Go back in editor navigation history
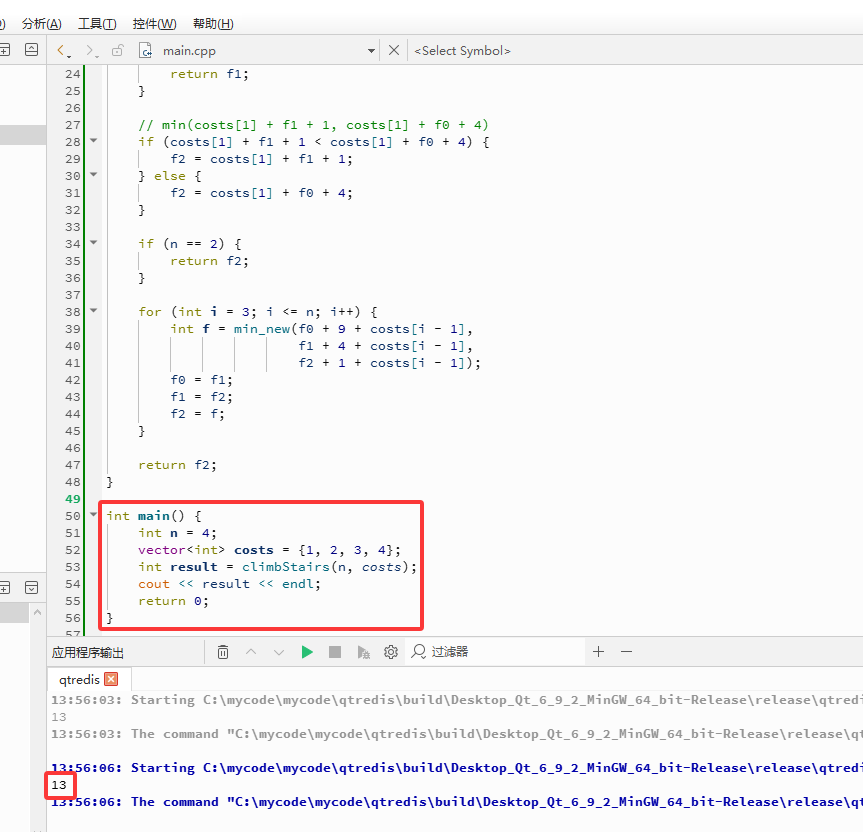863x832 pixels. tap(63, 51)
